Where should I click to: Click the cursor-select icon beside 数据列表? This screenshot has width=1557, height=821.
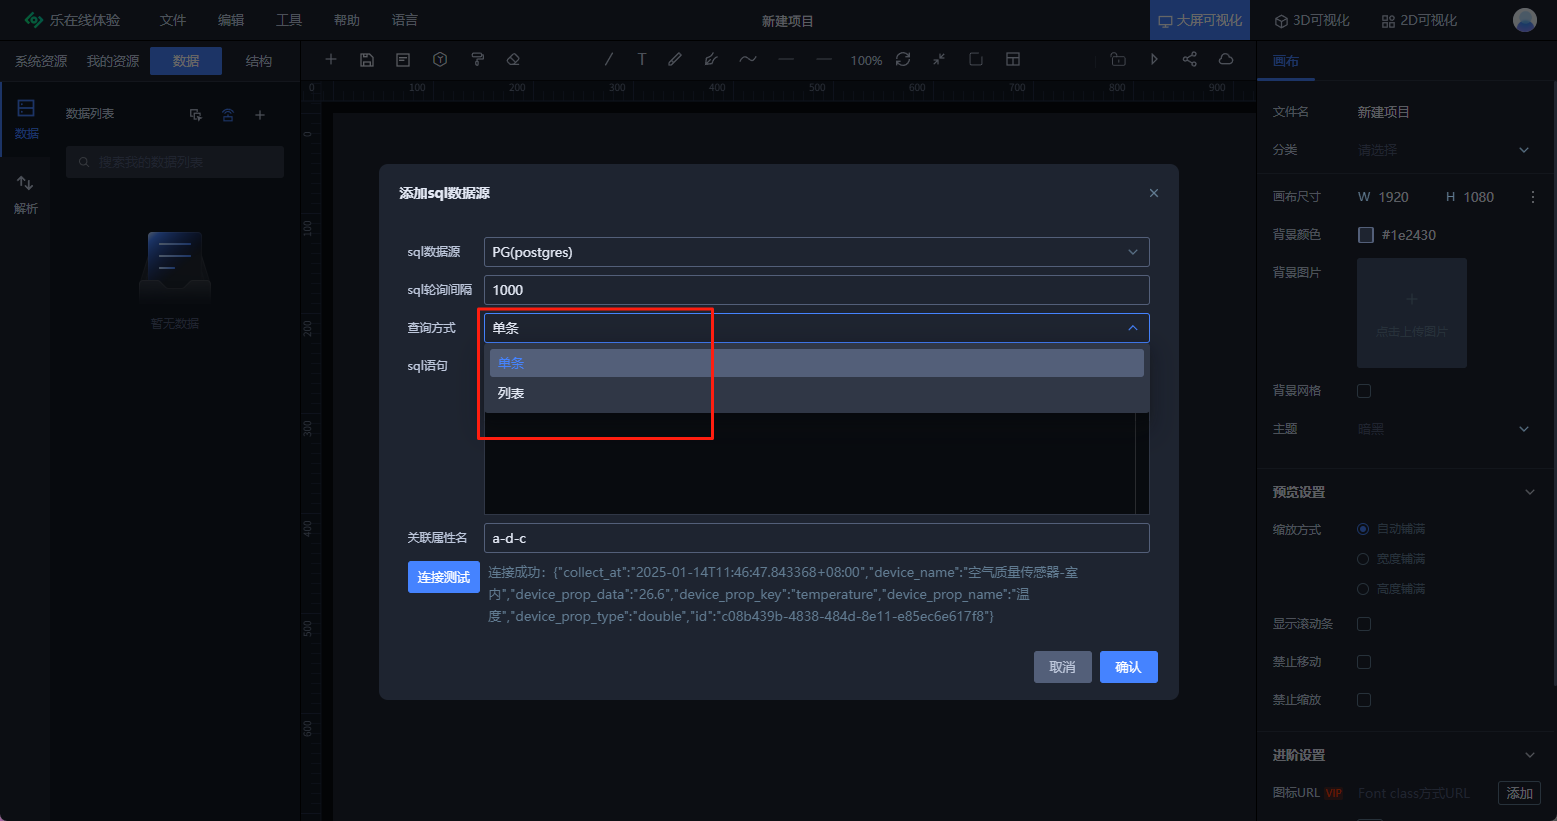(x=196, y=115)
